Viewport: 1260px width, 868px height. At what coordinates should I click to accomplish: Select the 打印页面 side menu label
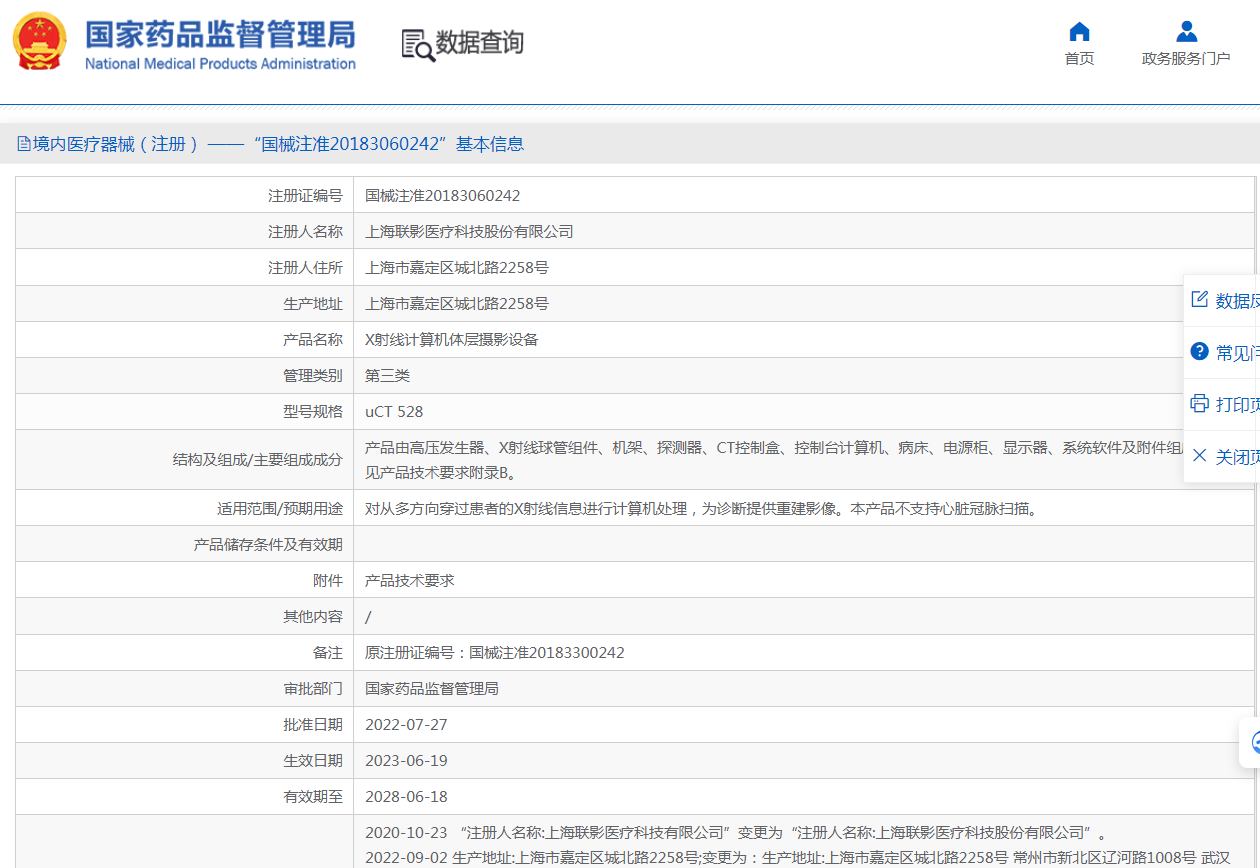(1237, 405)
